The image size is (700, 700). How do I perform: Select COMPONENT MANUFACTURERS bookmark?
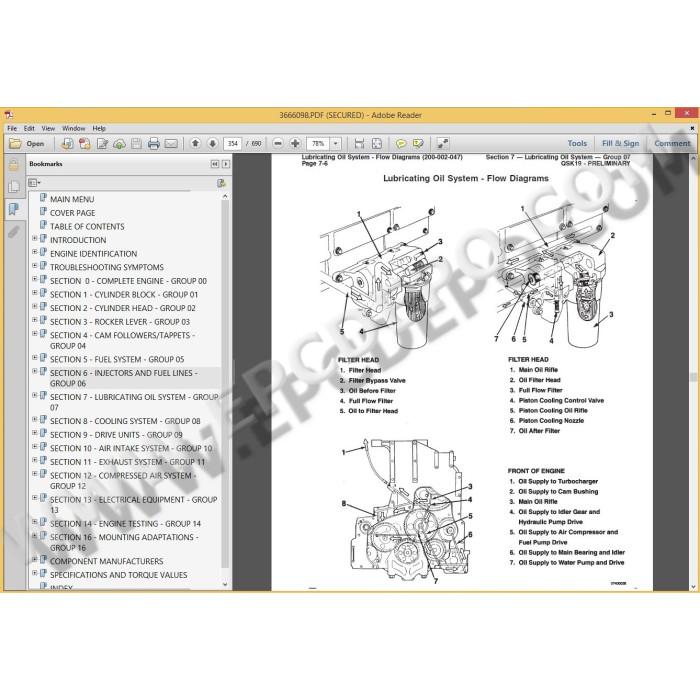pyautogui.click(x=106, y=561)
